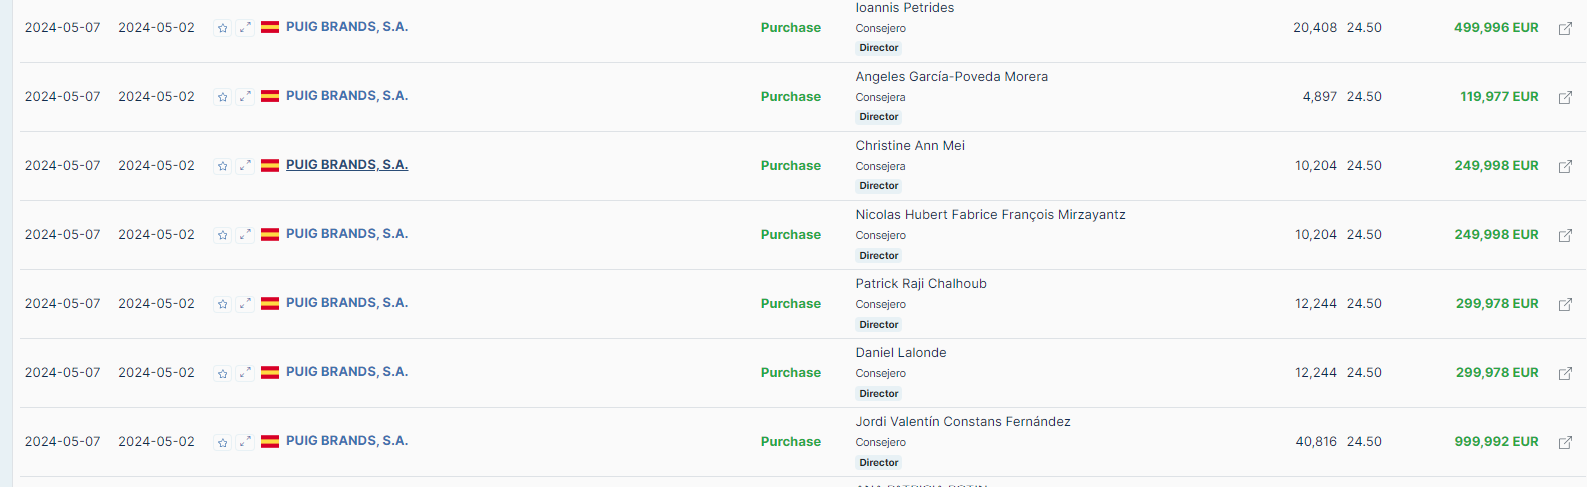Open external link icon in Christine Ann Mei row
Viewport: 1587px width, 487px height.
pos(1565,166)
